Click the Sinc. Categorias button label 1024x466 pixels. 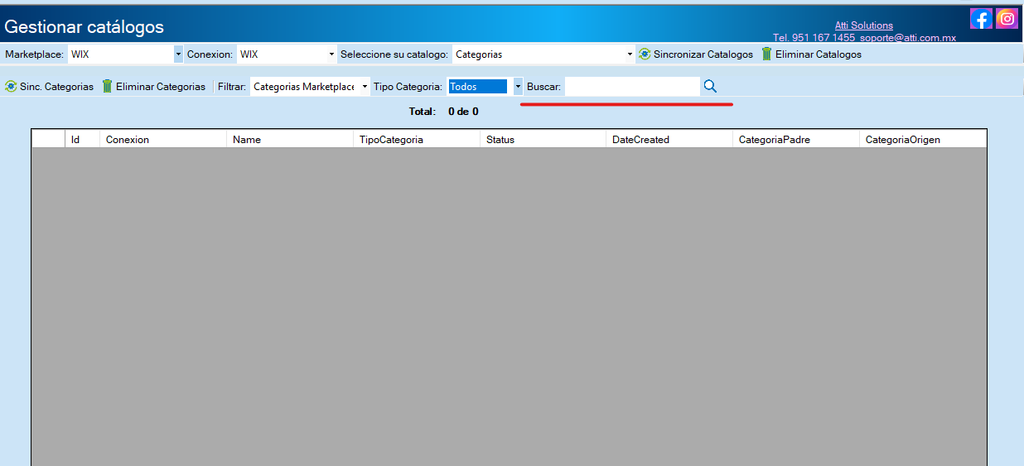tap(56, 86)
